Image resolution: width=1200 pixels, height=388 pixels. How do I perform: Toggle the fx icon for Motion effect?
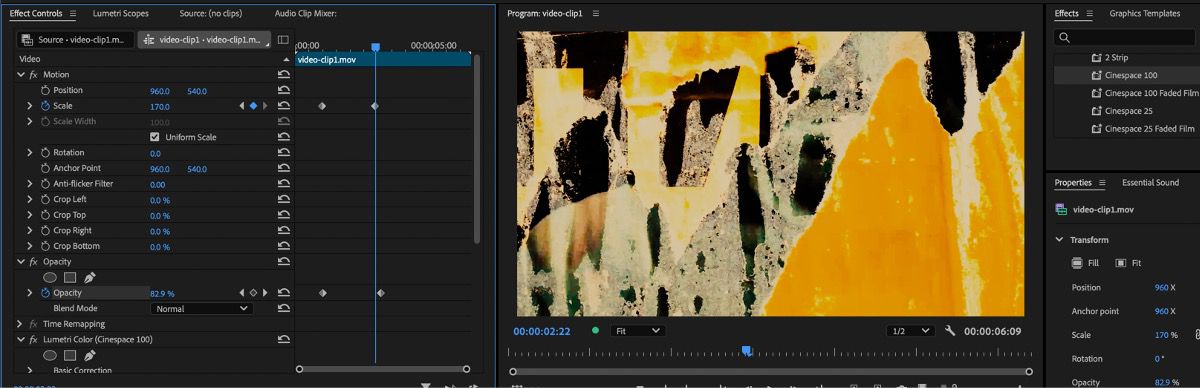pyautogui.click(x=33, y=75)
